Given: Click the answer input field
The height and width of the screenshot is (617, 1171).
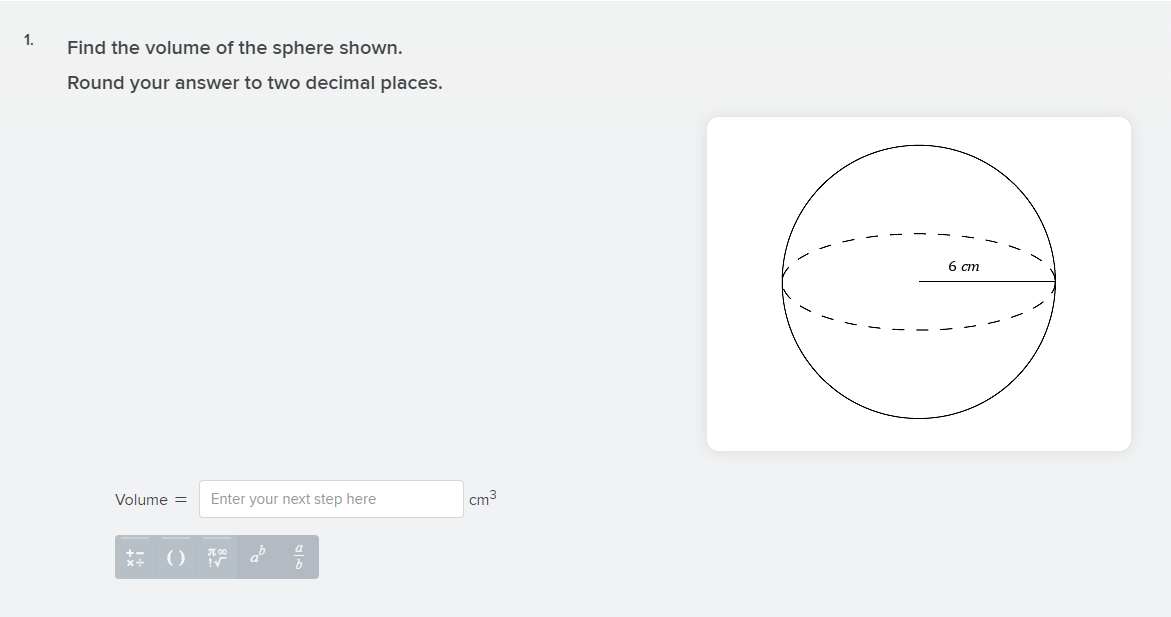Looking at the screenshot, I should (x=330, y=499).
